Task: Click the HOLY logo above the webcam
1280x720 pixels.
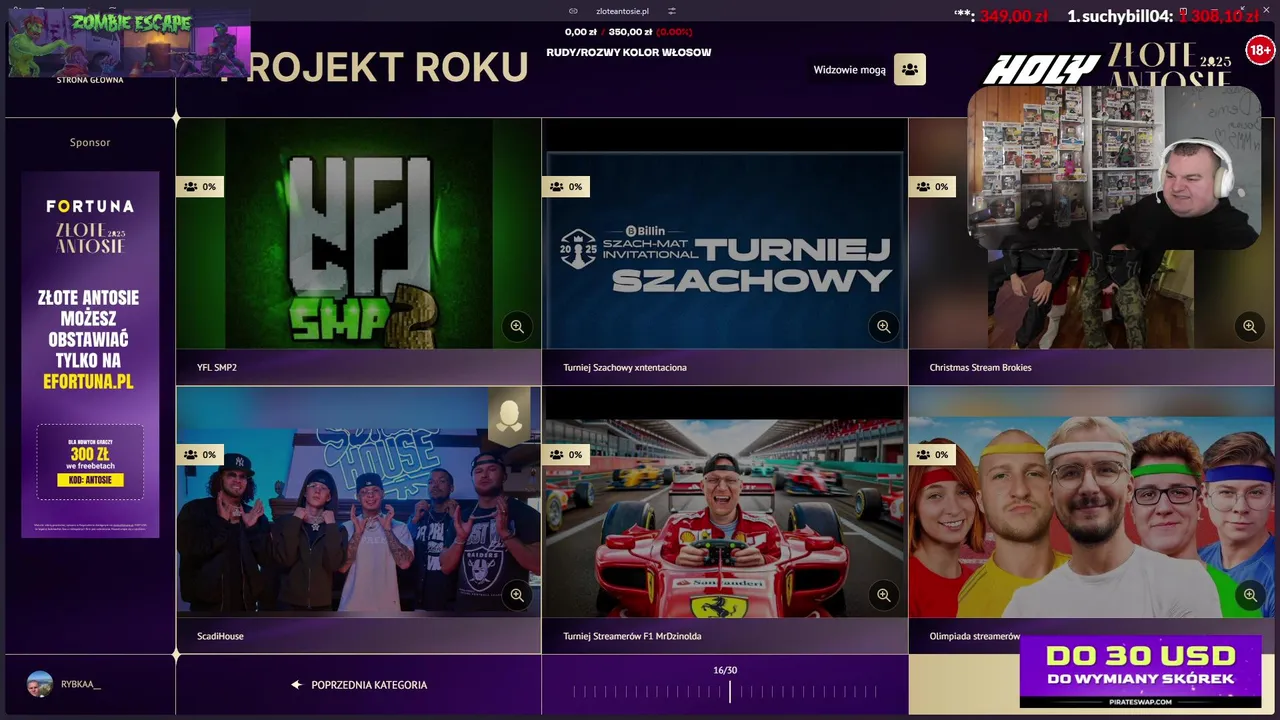Action: click(x=1041, y=69)
